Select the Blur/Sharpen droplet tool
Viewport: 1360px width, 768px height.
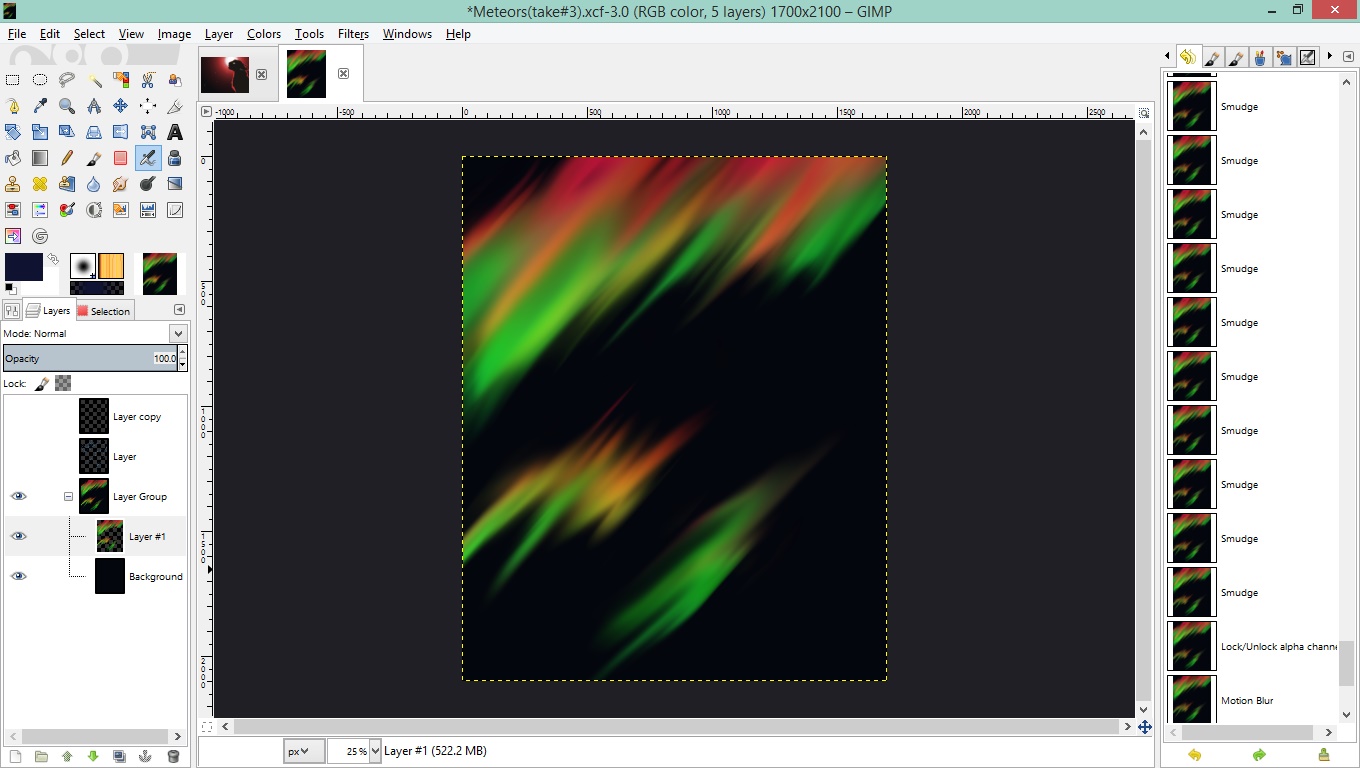click(94, 184)
